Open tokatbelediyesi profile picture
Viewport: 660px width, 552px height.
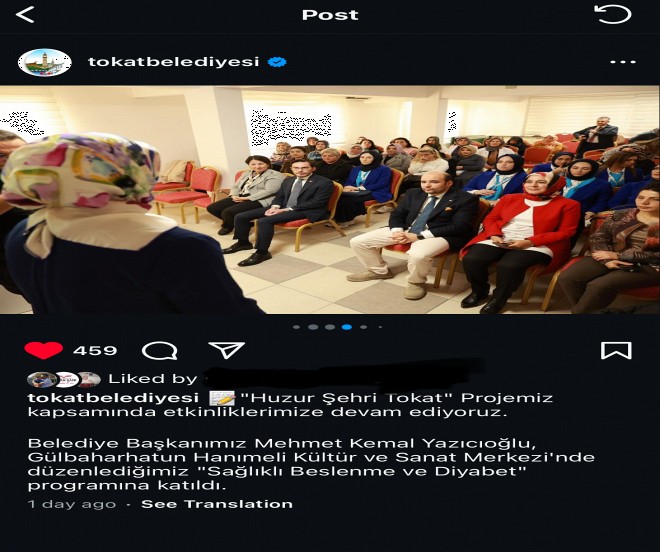(45, 62)
